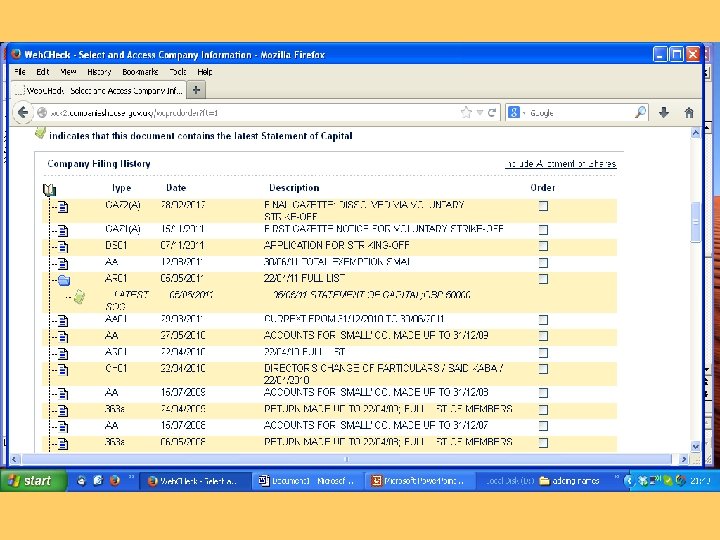Screen dimensions: 720x540
Task: Tick order box for Total Exemption Small
Action: coord(543,263)
